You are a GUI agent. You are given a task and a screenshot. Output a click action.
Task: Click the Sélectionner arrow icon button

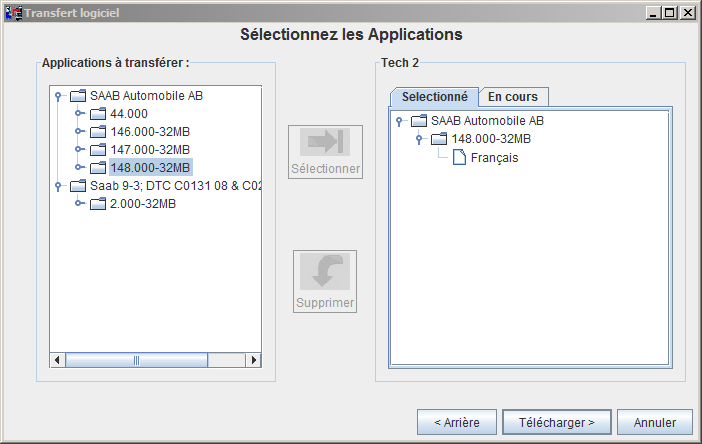tap(325, 142)
